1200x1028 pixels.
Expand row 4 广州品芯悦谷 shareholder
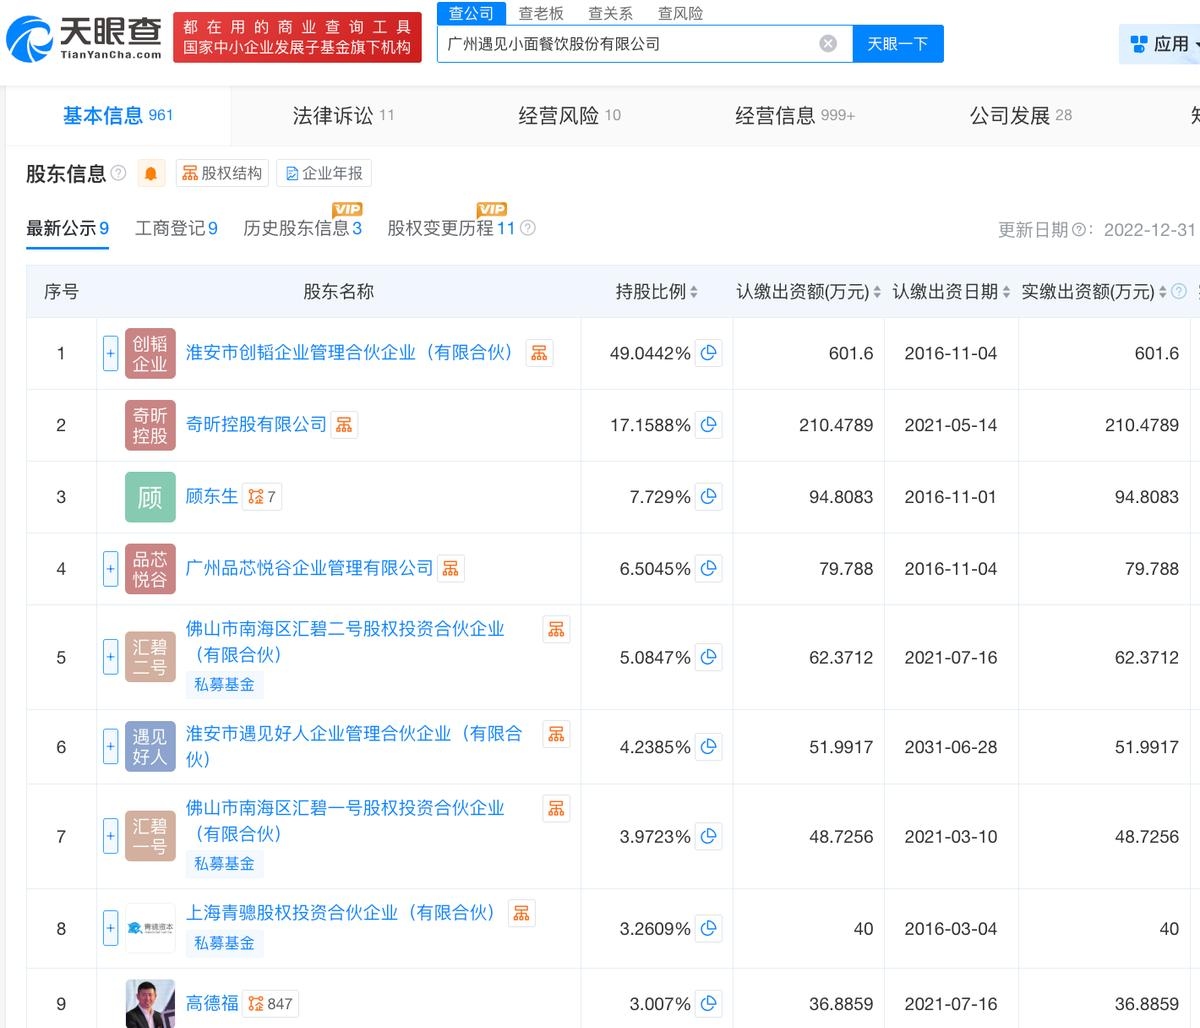tap(111, 569)
